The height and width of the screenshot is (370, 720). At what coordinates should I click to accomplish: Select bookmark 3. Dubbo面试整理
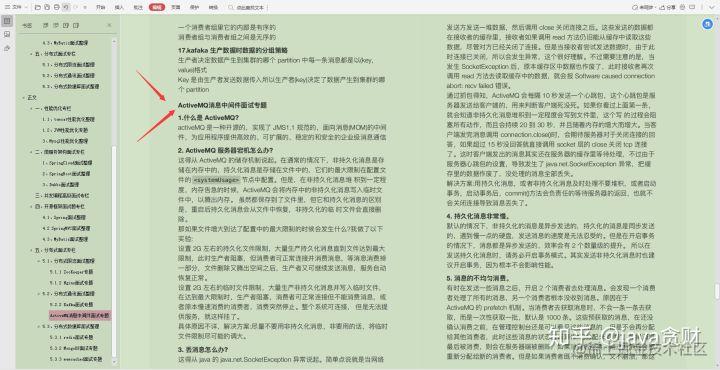click(x=60, y=185)
